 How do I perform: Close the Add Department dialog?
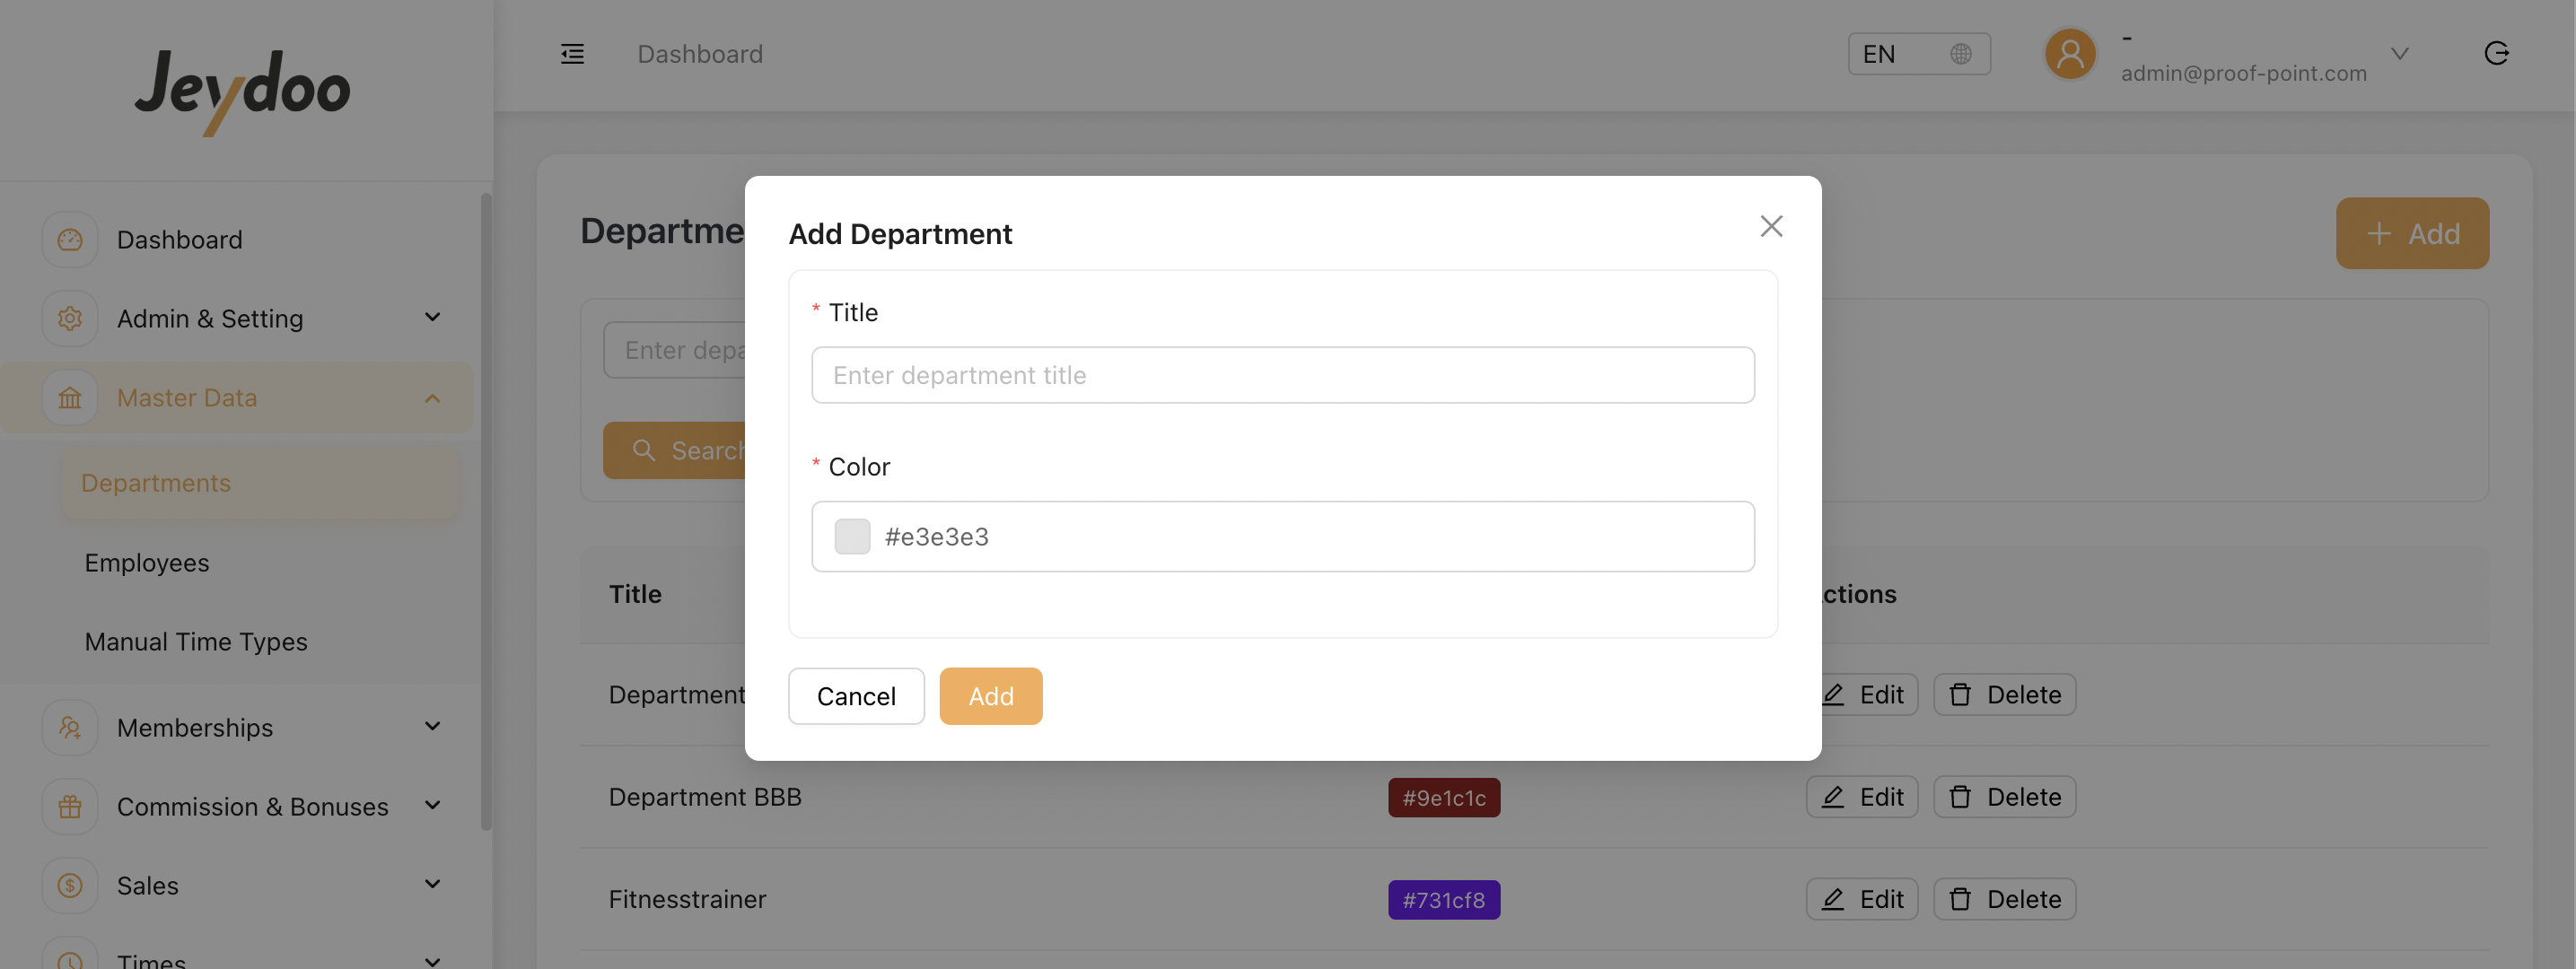pyautogui.click(x=1771, y=227)
